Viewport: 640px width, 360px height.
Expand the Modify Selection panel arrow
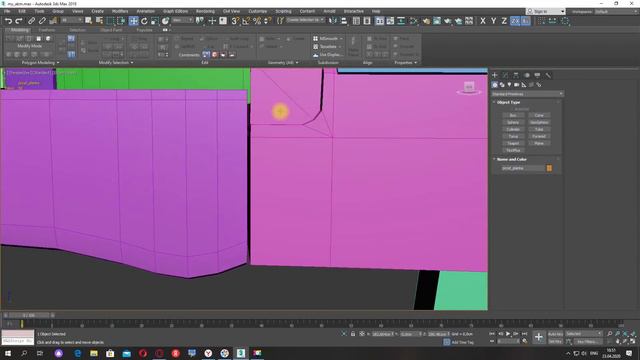tap(132, 63)
